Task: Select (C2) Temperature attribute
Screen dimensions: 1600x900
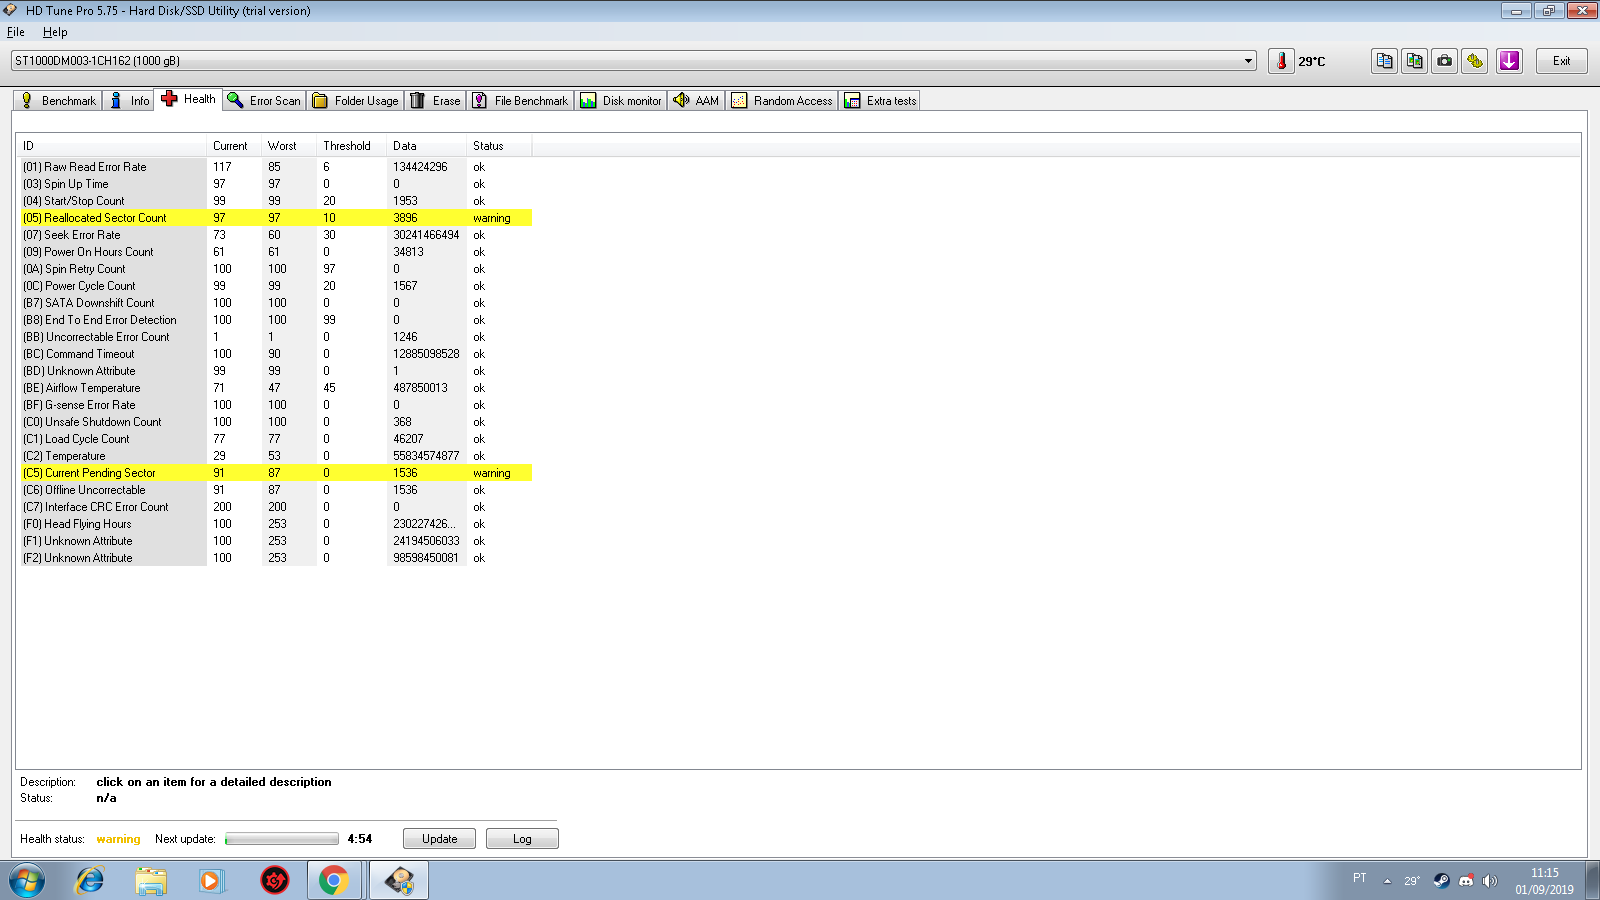Action: point(274,456)
